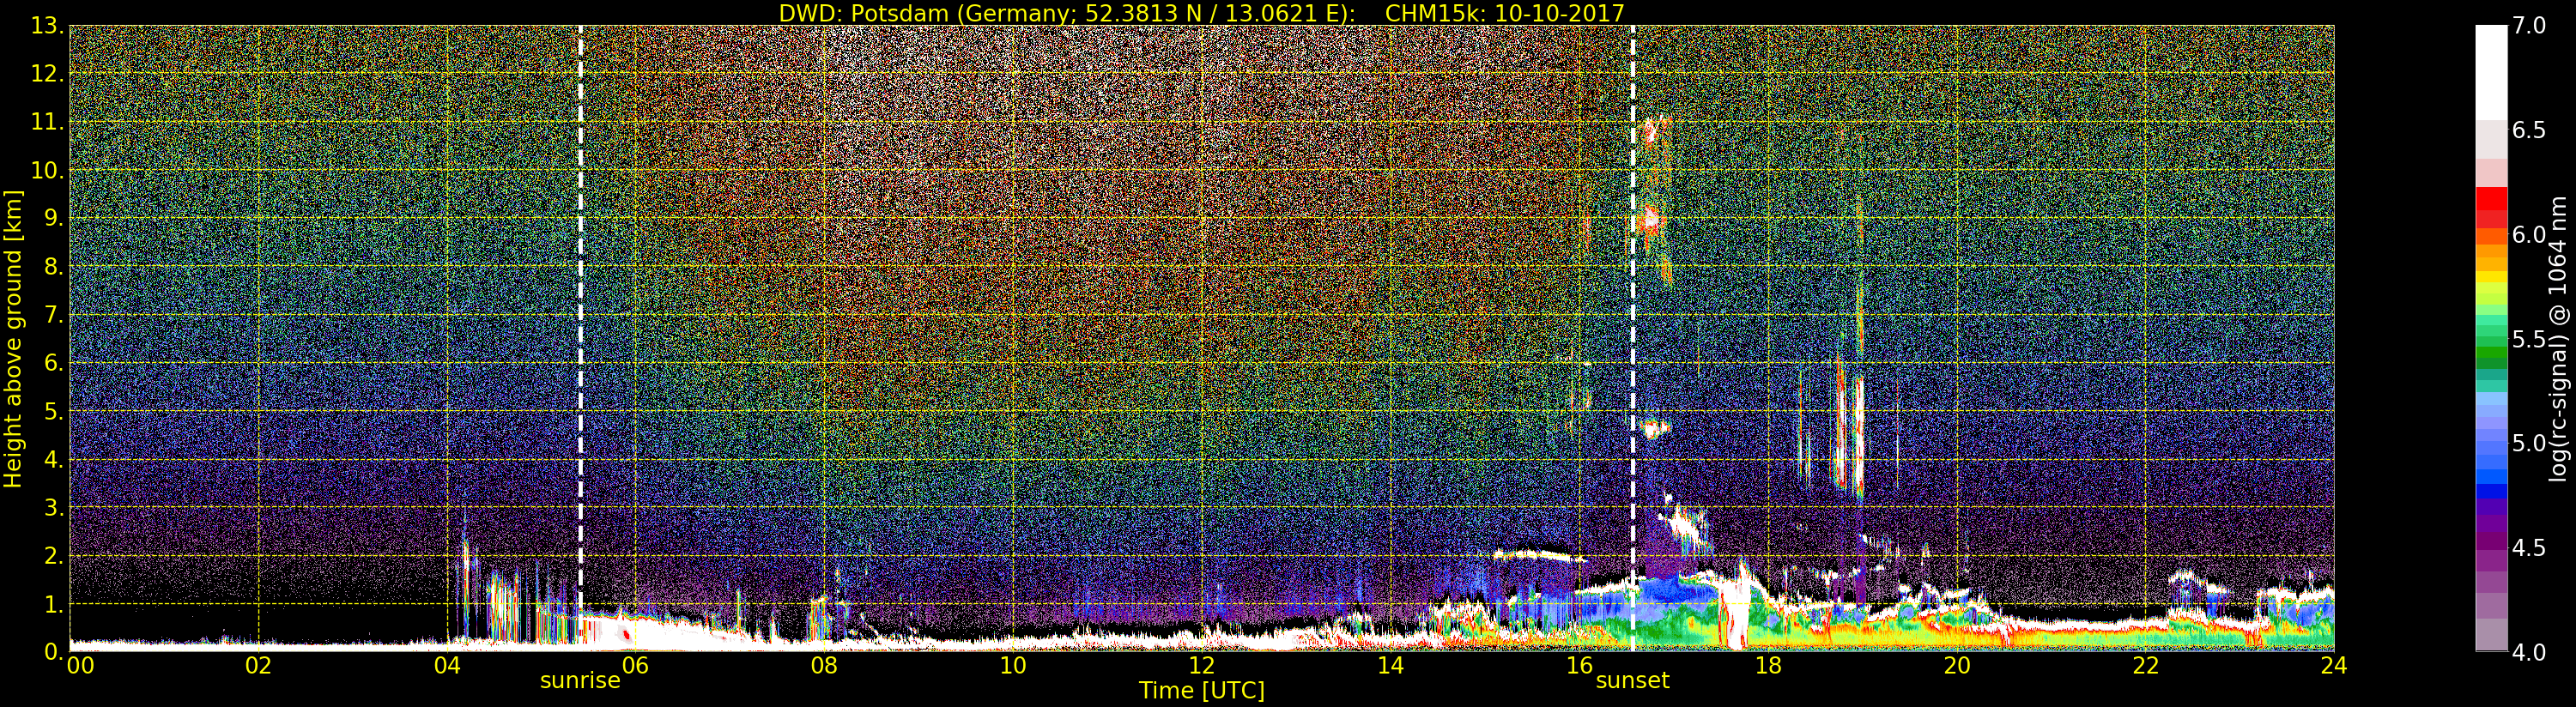Click the colorbar label 'log(rc-signal) @ 1064 nm'

[x=2559, y=338]
